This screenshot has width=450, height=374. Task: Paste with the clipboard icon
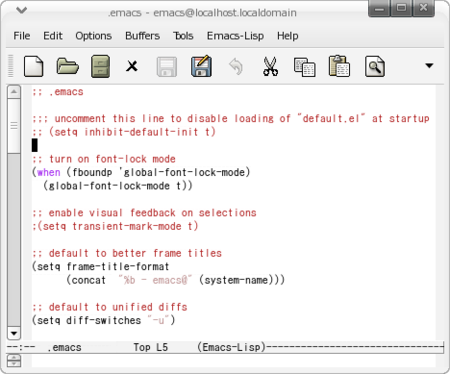click(339, 66)
